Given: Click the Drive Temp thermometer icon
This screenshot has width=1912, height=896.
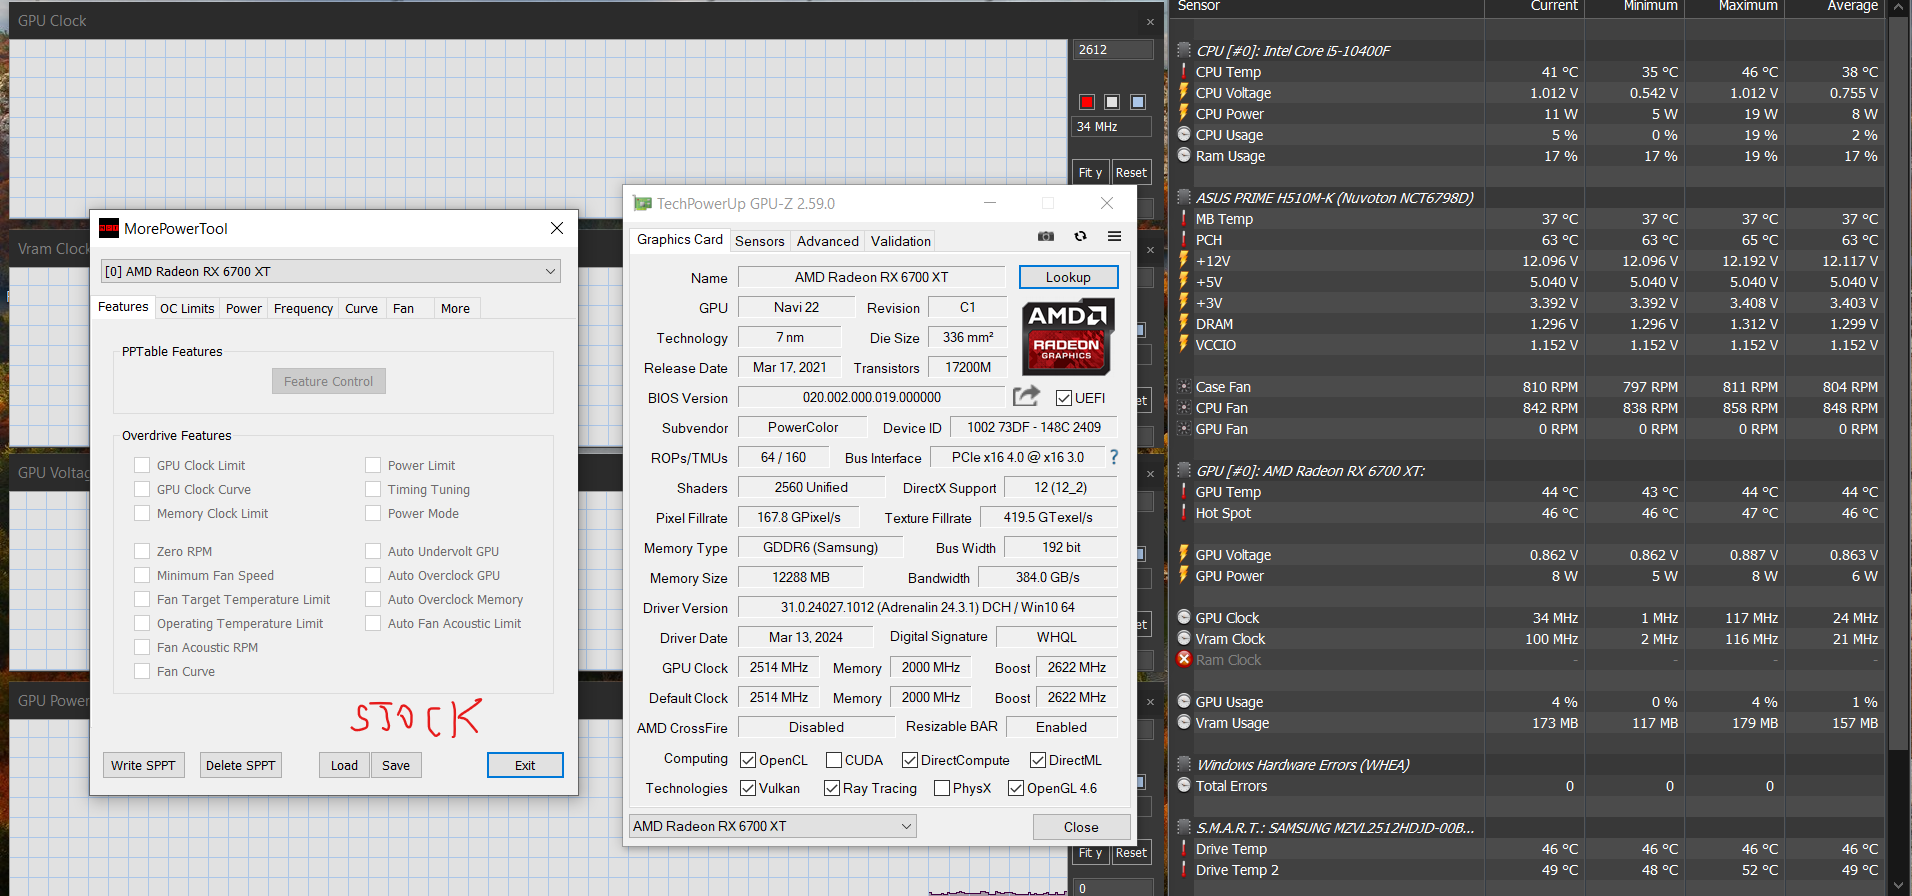Looking at the screenshot, I should click(1184, 849).
